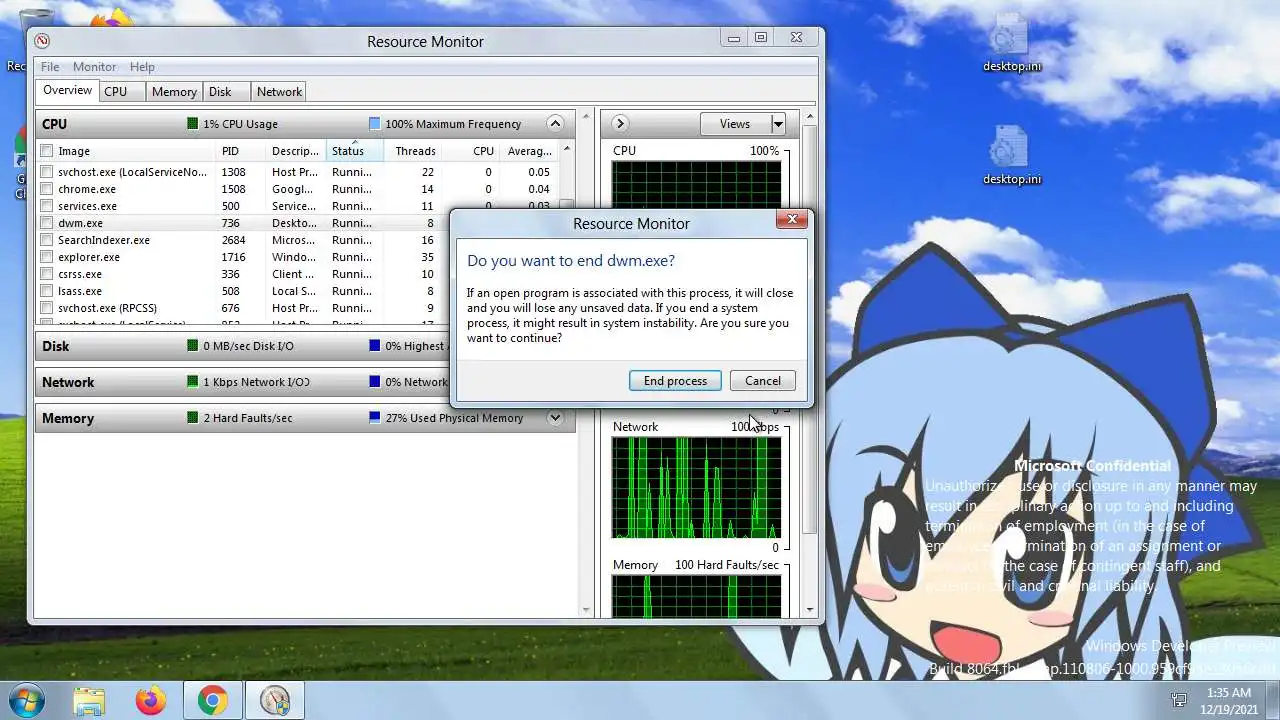Click green CPU Usage indicator square
Viewport: 1280px width, 720px height.
pyautogui.click(x=193, y=124)
